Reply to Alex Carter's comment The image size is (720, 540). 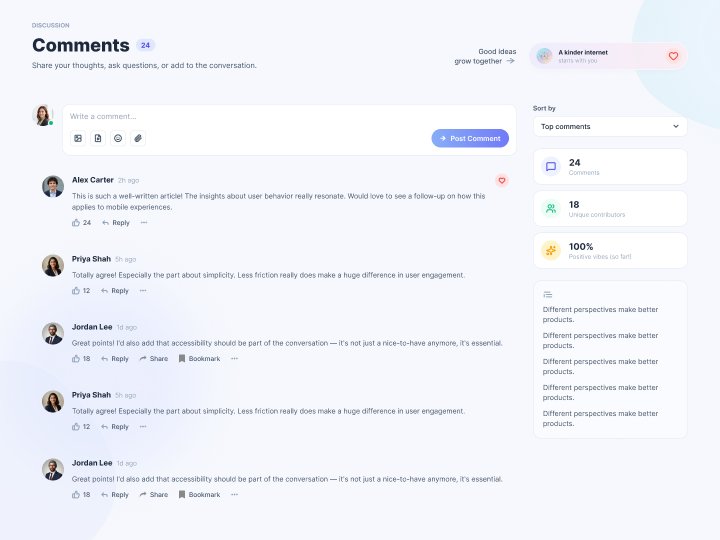point(116,223)
